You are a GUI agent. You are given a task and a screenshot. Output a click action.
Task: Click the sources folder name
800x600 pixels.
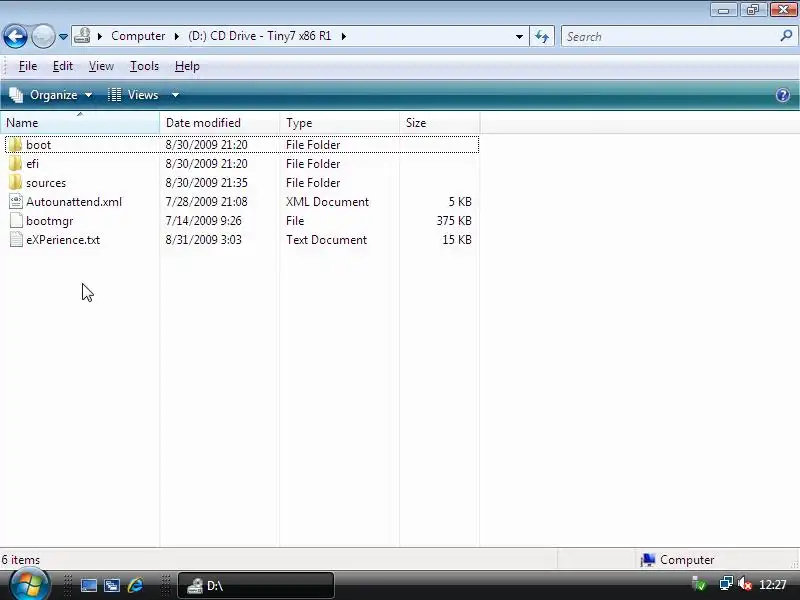click(46, 183)
